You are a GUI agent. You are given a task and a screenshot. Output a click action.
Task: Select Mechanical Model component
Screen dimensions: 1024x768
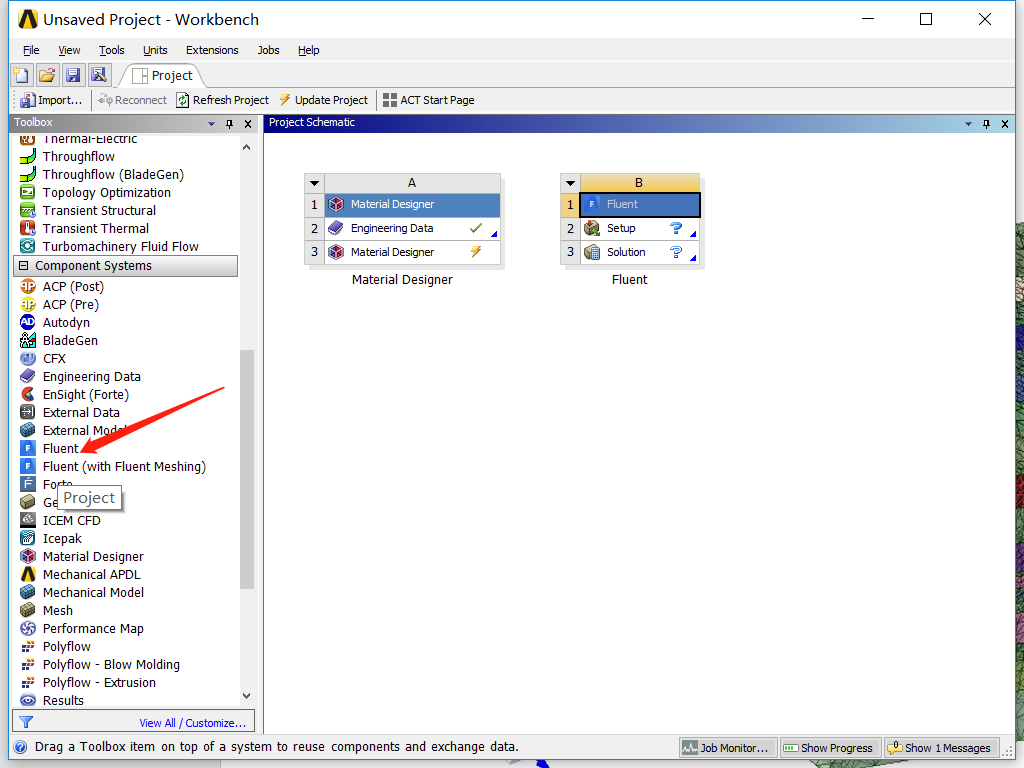93,592
